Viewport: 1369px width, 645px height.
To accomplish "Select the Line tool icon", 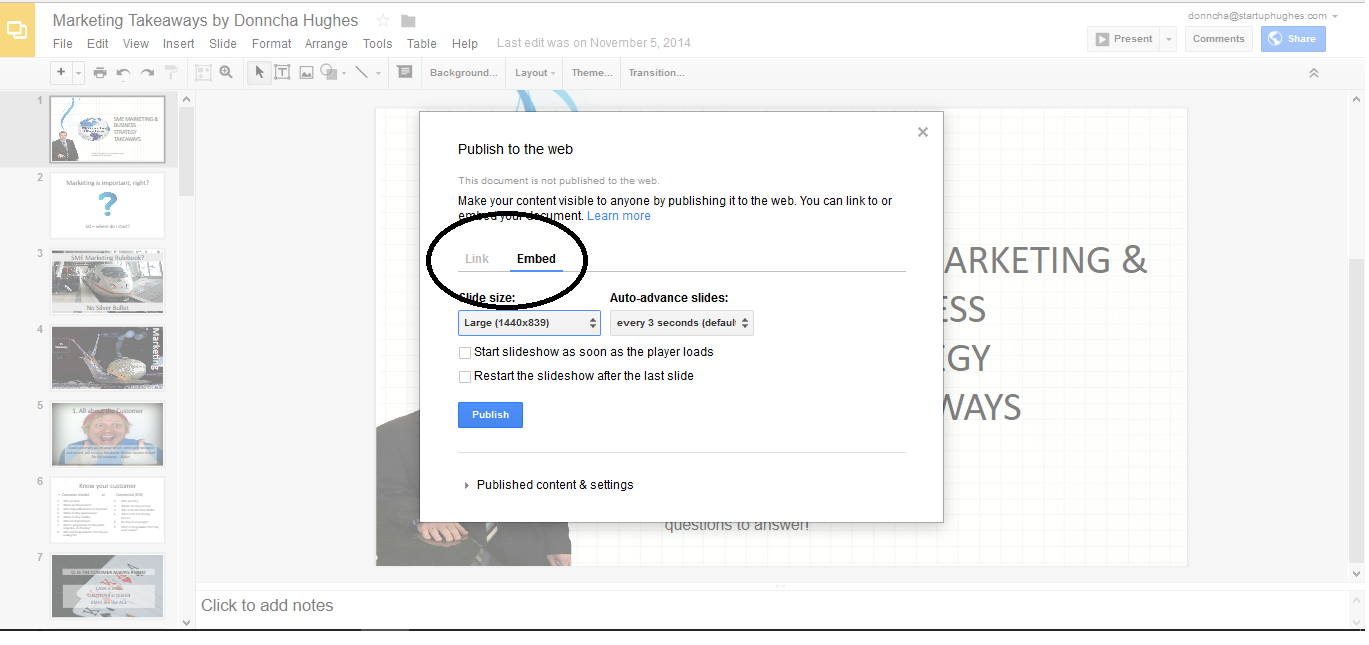I will [362, 72].
